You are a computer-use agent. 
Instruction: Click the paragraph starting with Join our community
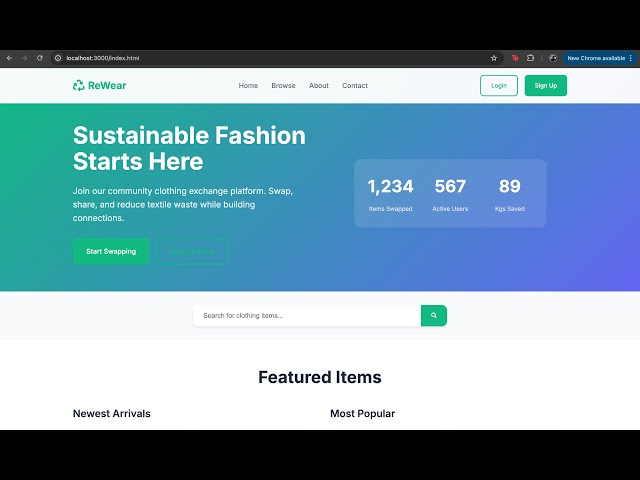(183, 204)
